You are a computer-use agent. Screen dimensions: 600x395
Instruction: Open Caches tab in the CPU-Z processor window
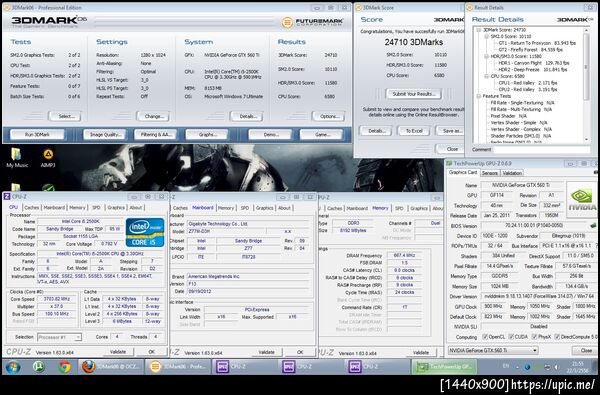point(32,207)
